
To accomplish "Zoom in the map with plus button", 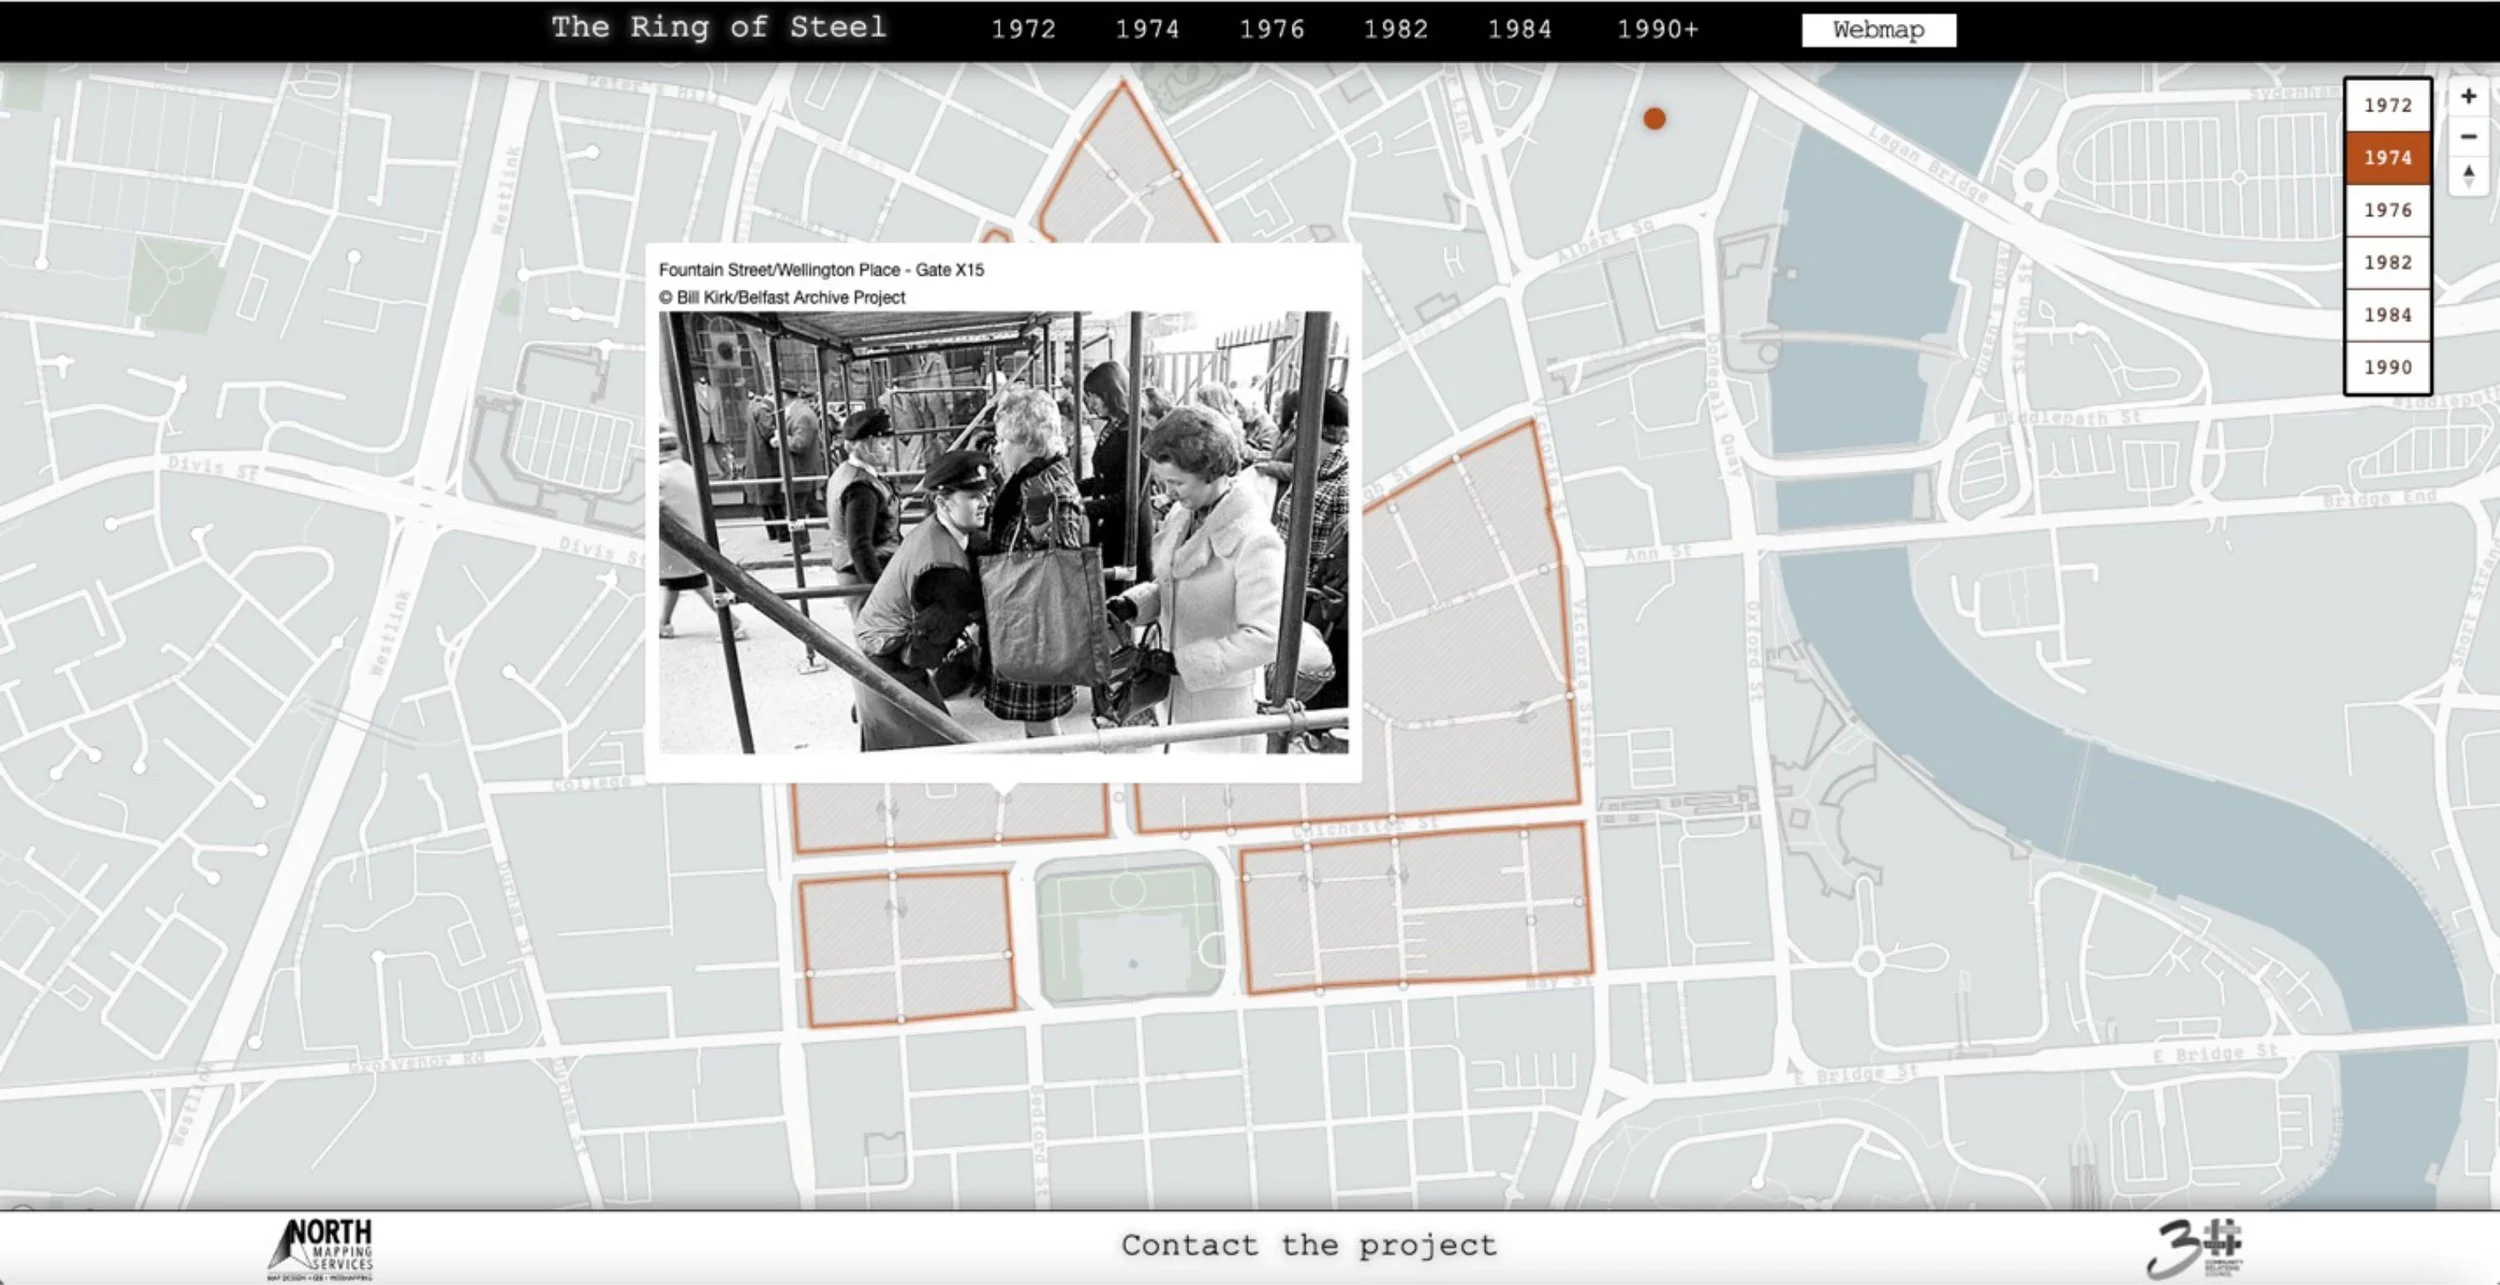I will [2468, 97].
